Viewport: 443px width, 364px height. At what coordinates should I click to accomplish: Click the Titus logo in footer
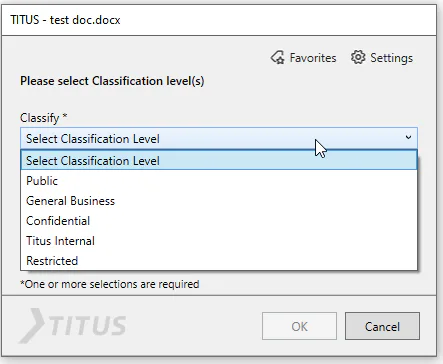point(73,326)
